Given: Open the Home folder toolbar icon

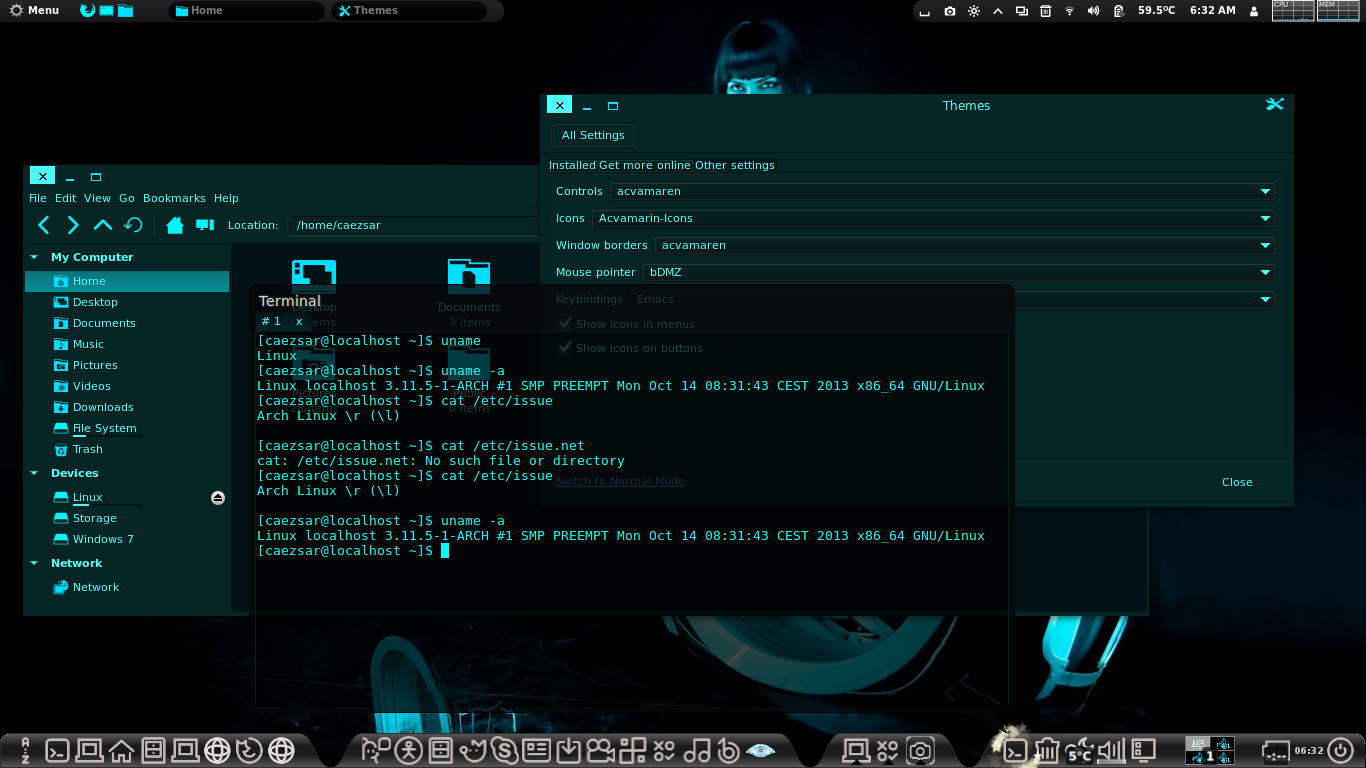Looking at the screenshot, I should (175, 225).
